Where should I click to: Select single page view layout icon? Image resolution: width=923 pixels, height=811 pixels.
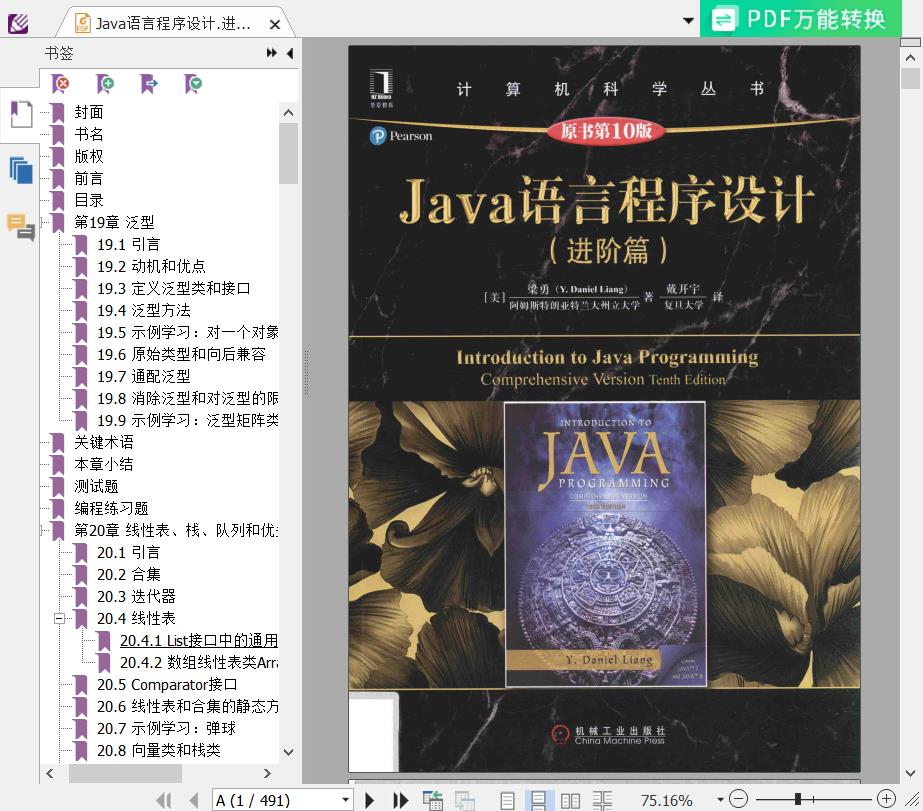(507, 800)
